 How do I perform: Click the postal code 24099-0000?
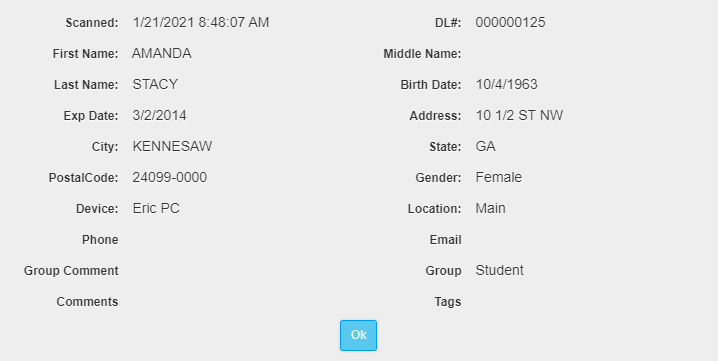(x=169, y=177)
